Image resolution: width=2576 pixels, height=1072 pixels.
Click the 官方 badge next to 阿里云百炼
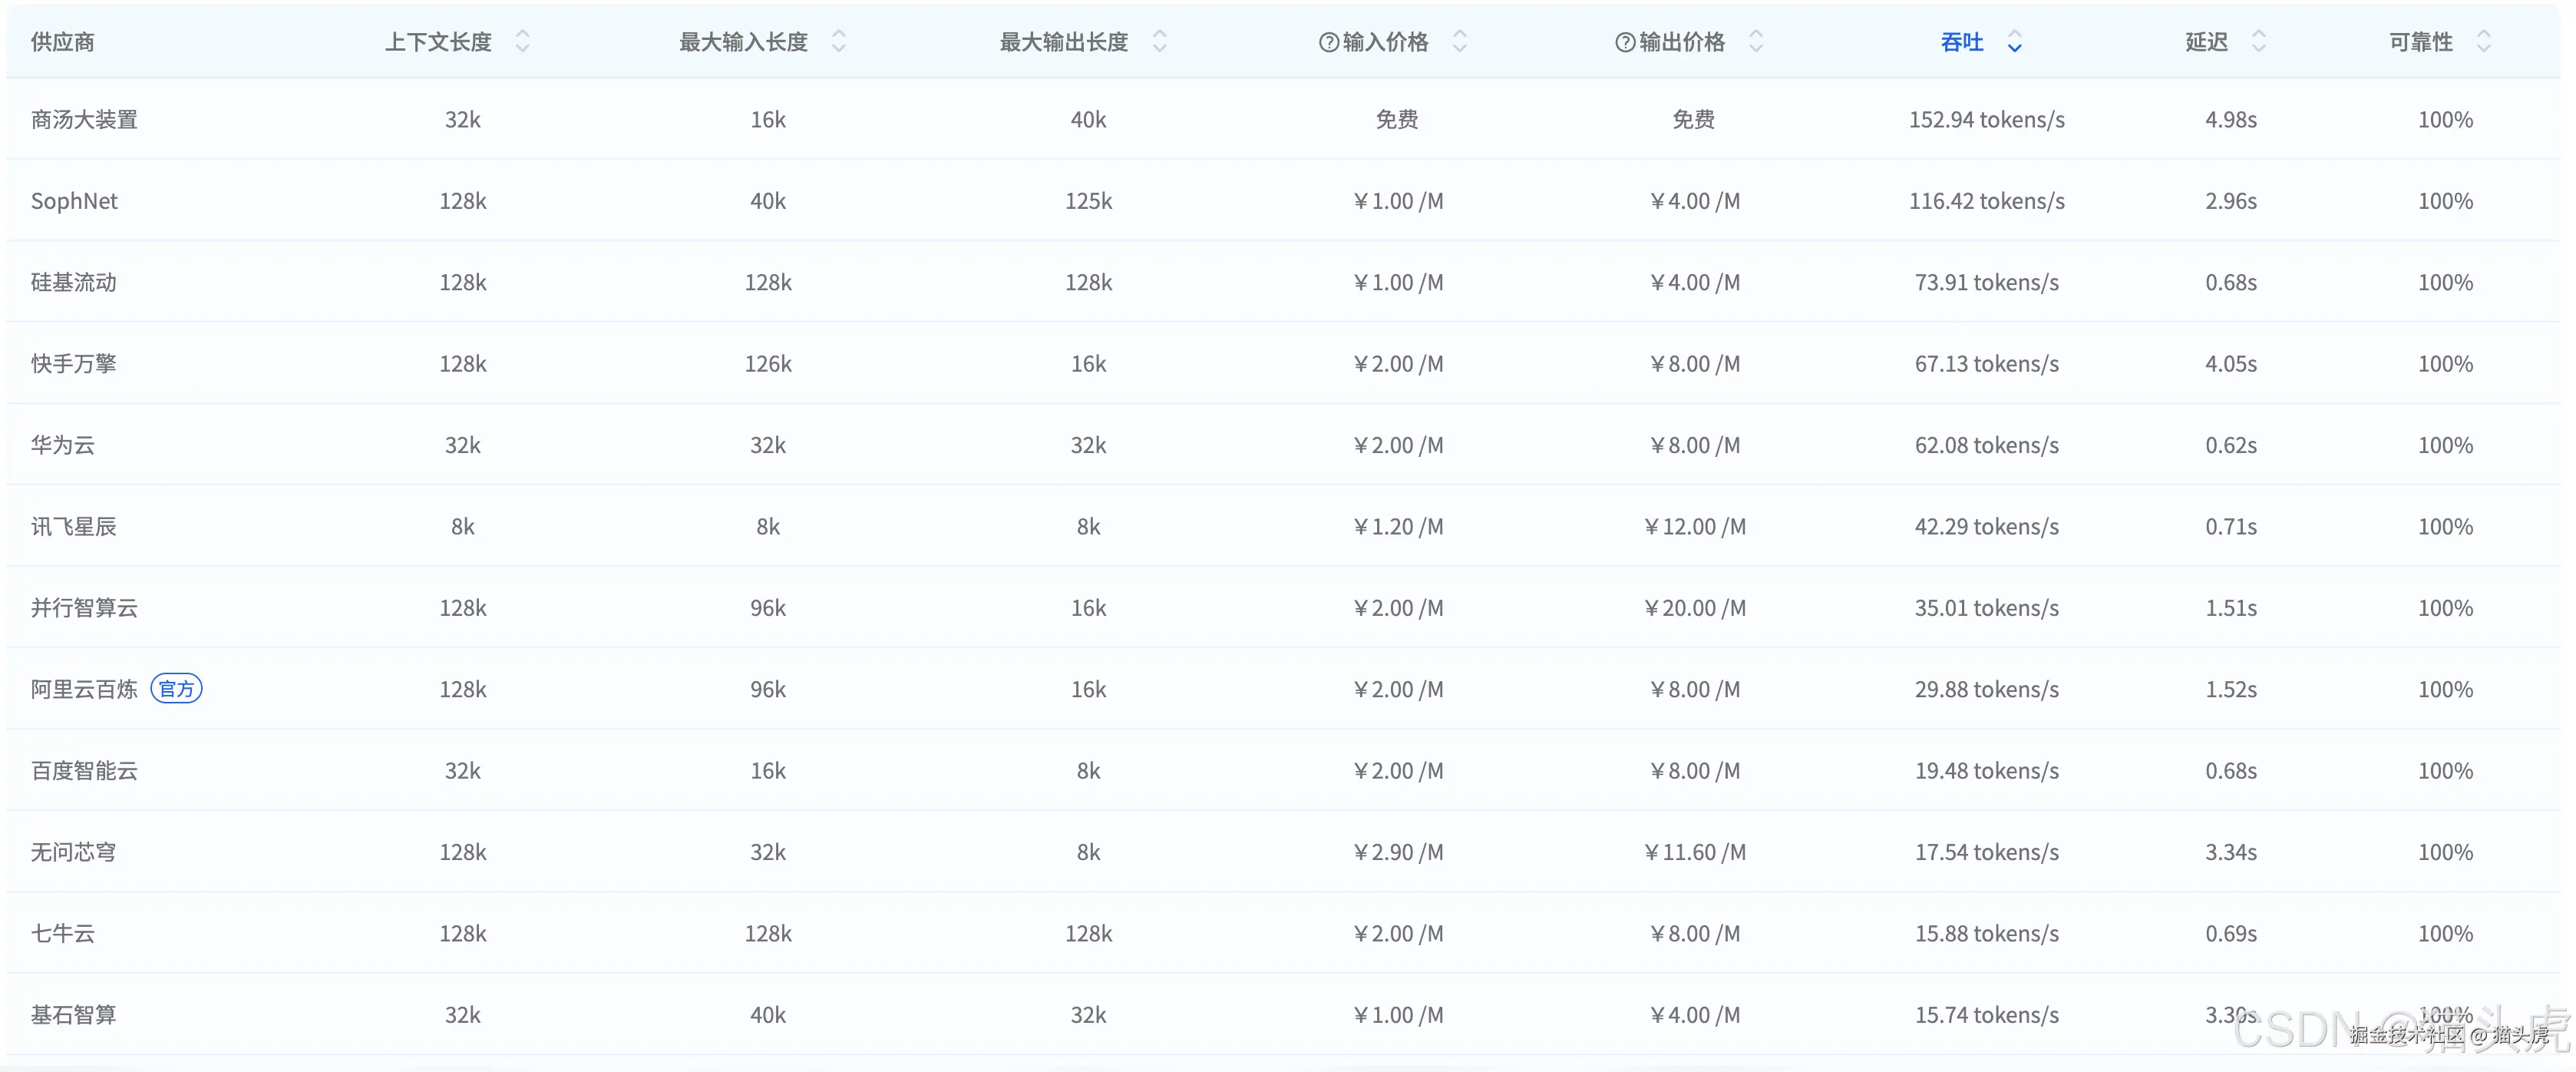(x=176, y=689)
